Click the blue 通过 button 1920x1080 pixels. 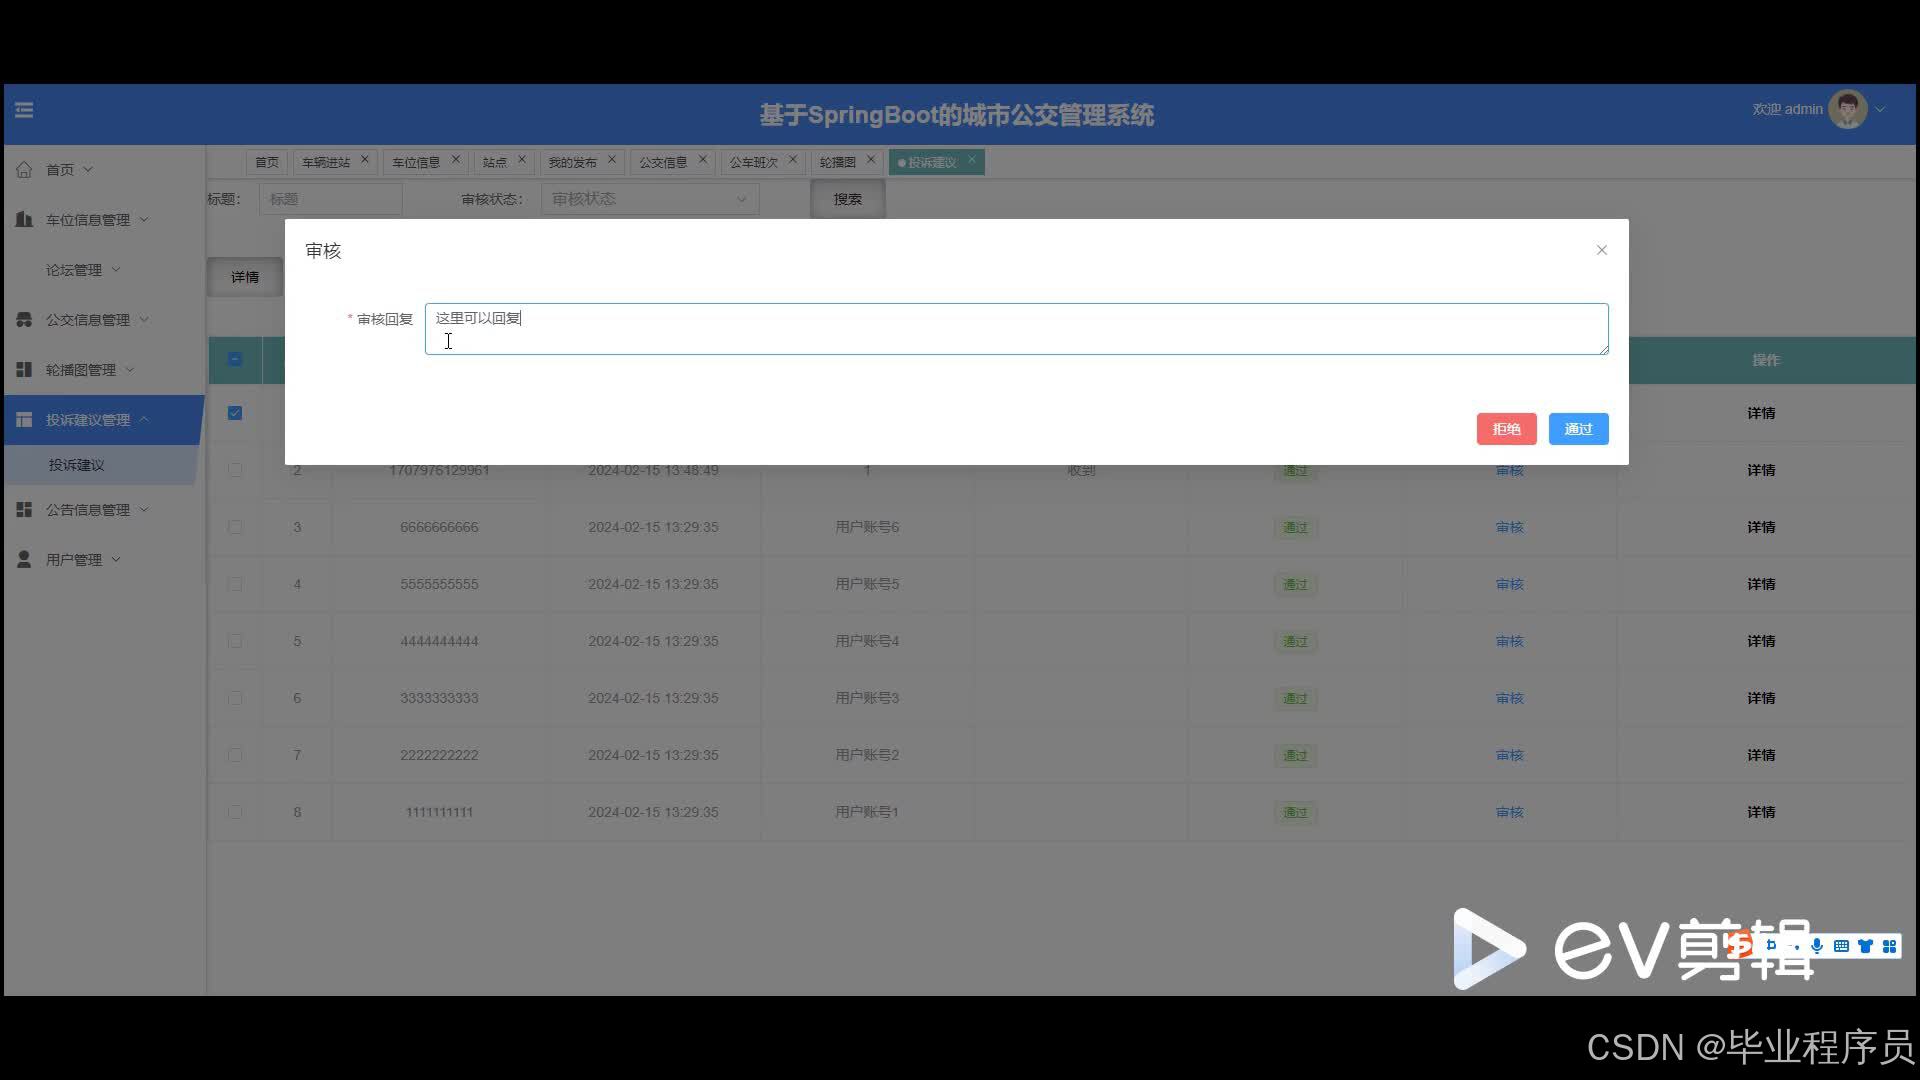1578,429
